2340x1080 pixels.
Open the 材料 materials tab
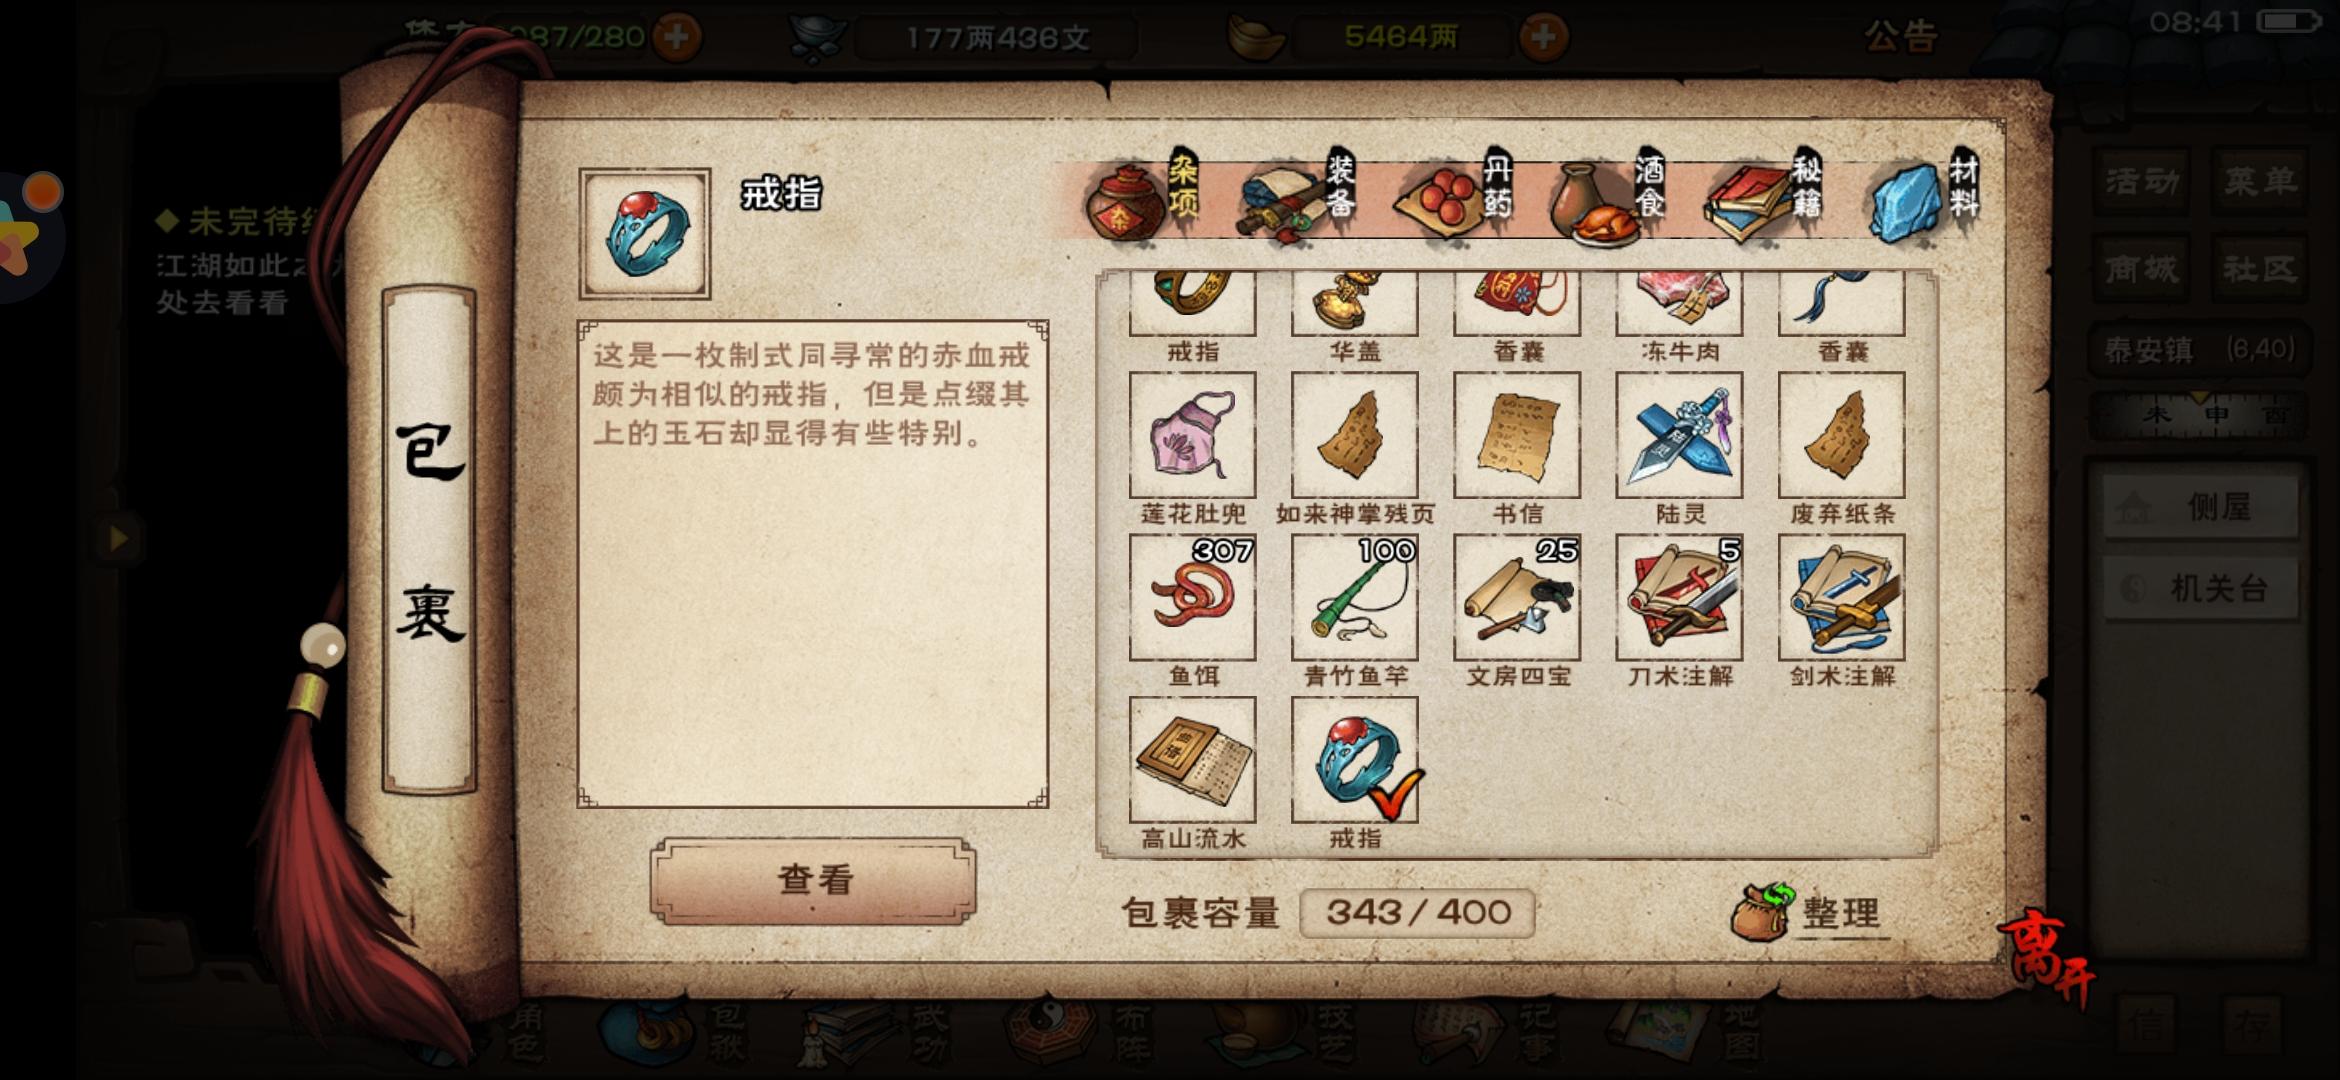click(x=1923, y=199)
